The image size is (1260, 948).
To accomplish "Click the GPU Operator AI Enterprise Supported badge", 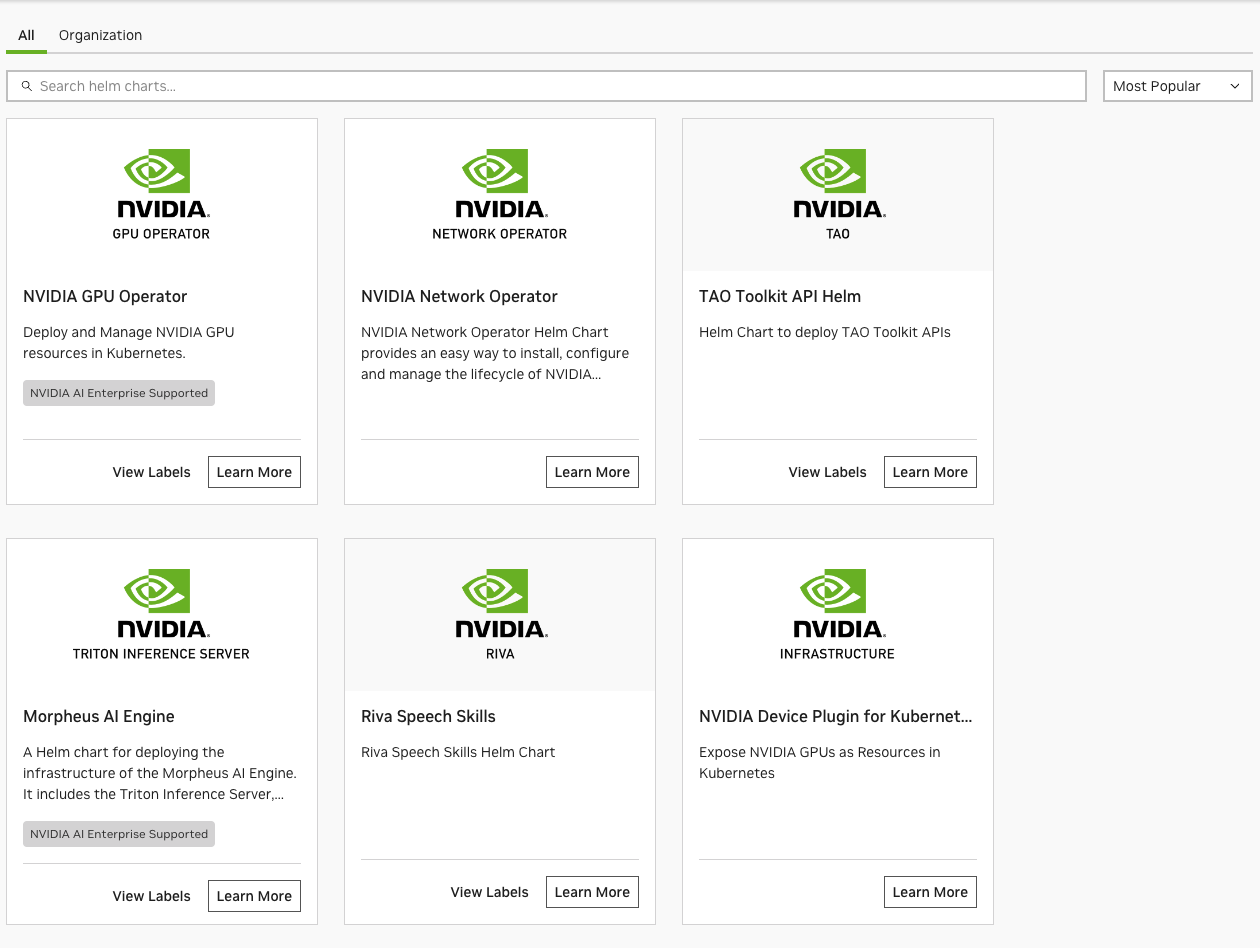I will pyautogui.click(x=119, y=393).
